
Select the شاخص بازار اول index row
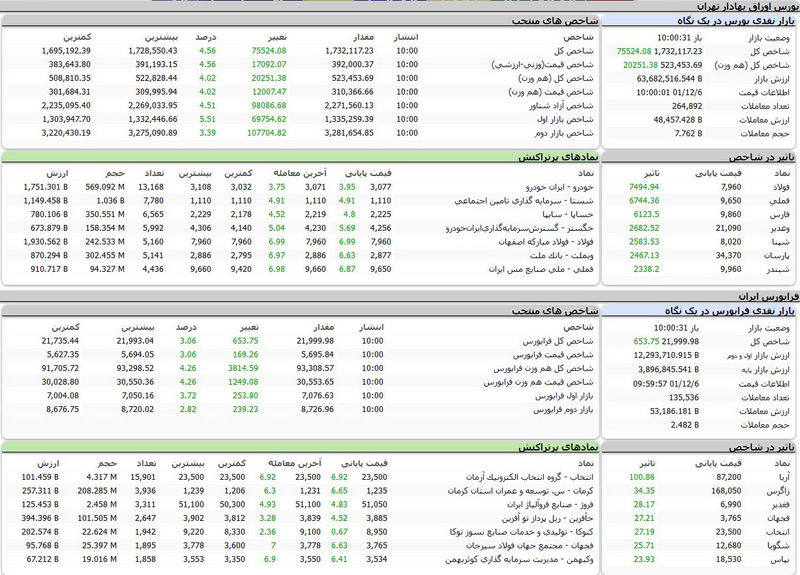299,119
